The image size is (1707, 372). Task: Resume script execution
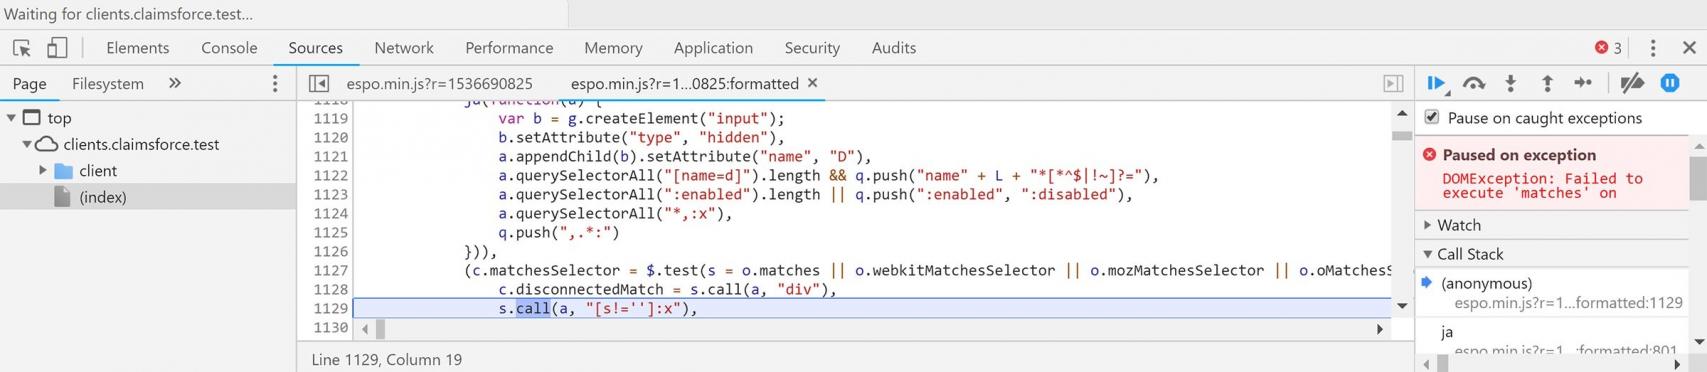(x=1437, y=83)
